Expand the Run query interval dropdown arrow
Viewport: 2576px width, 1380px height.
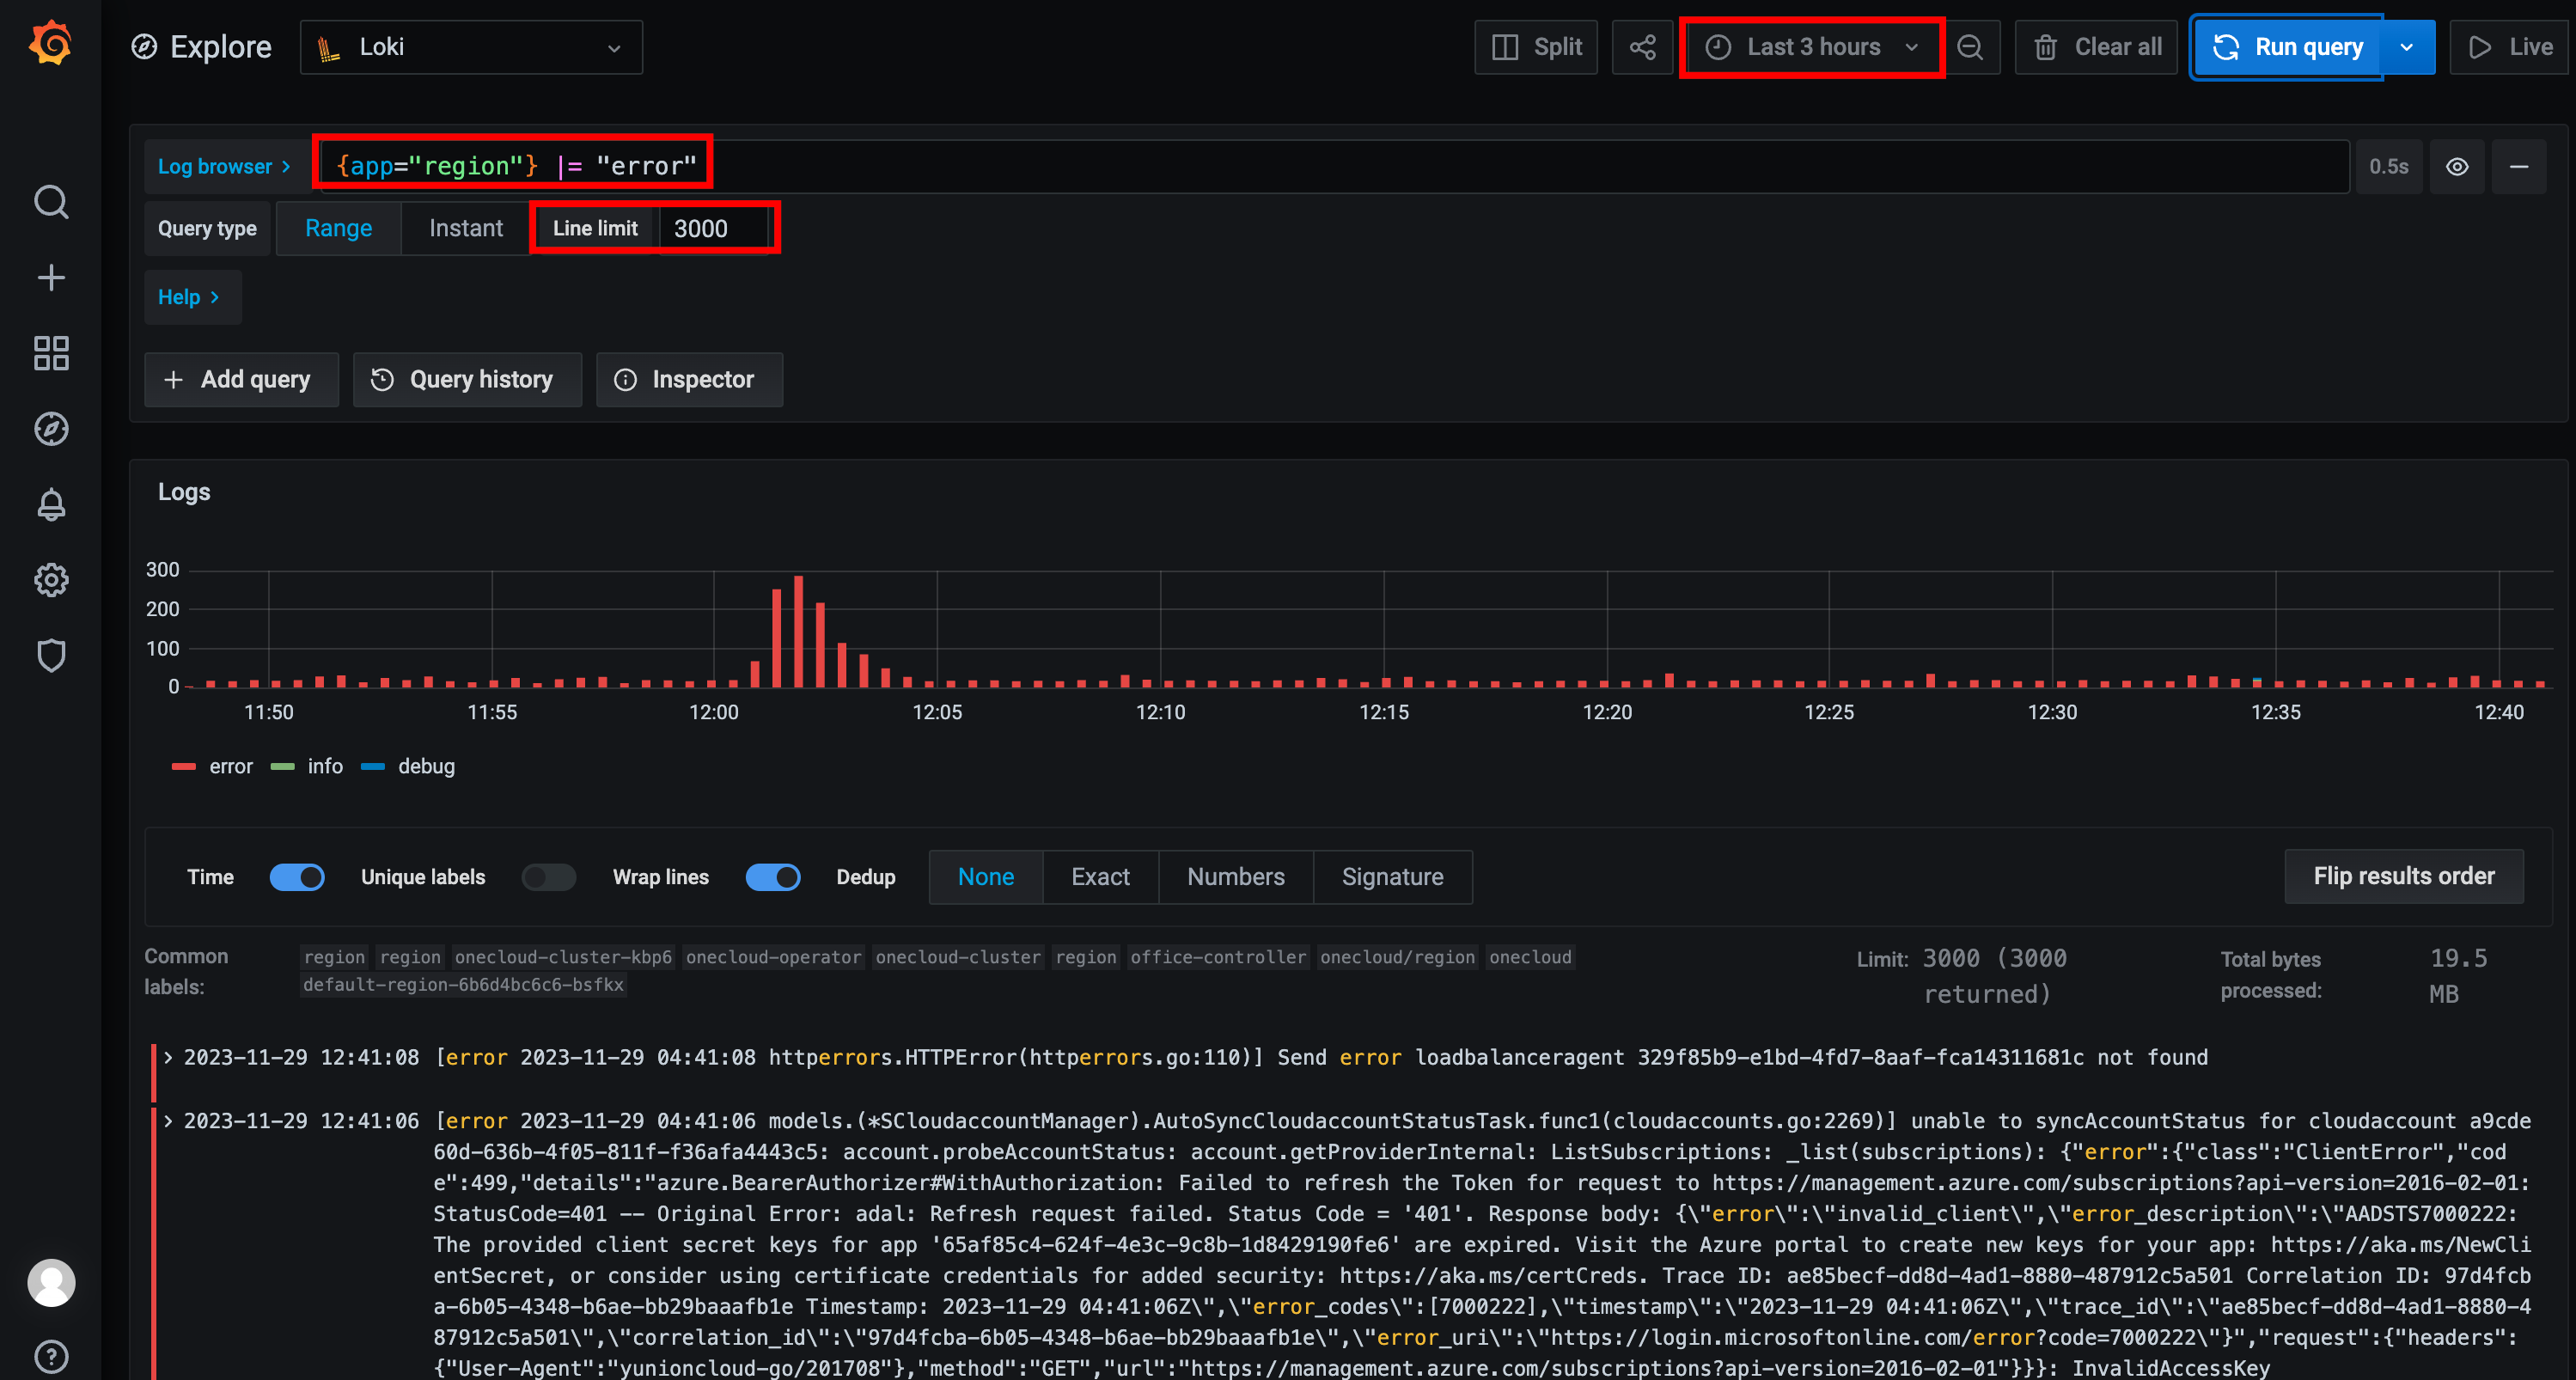coord(2407,47)
